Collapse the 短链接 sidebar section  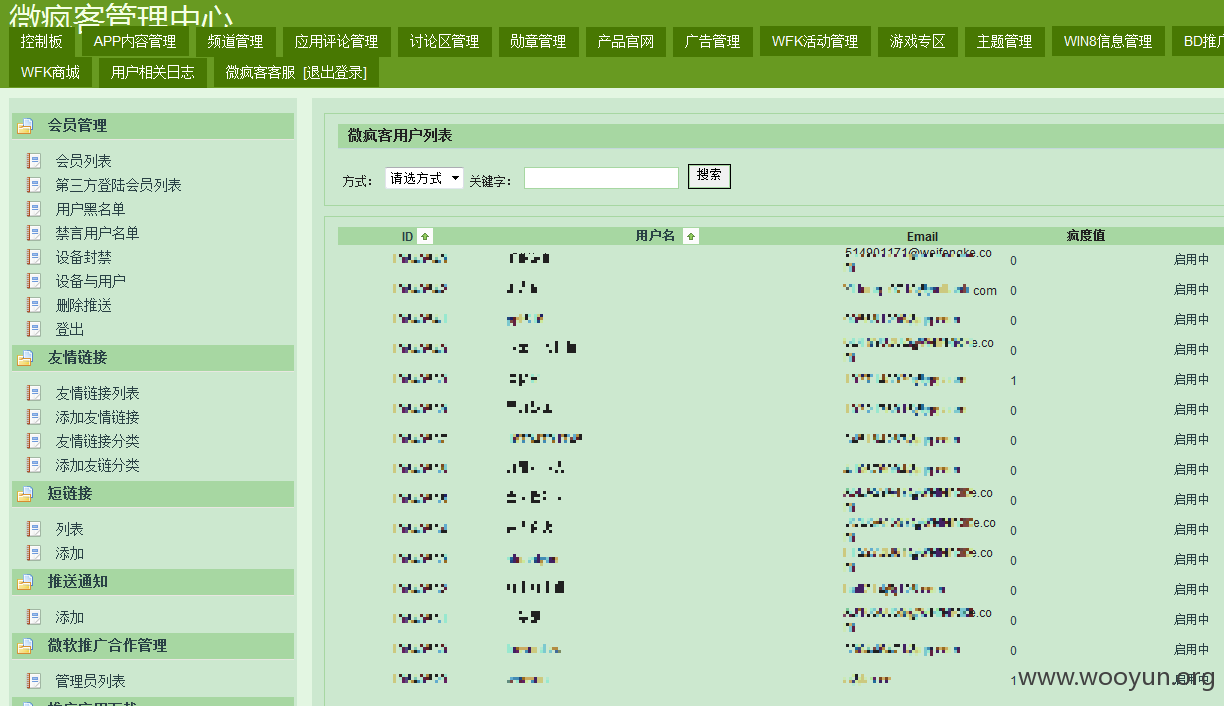point(153,494)
